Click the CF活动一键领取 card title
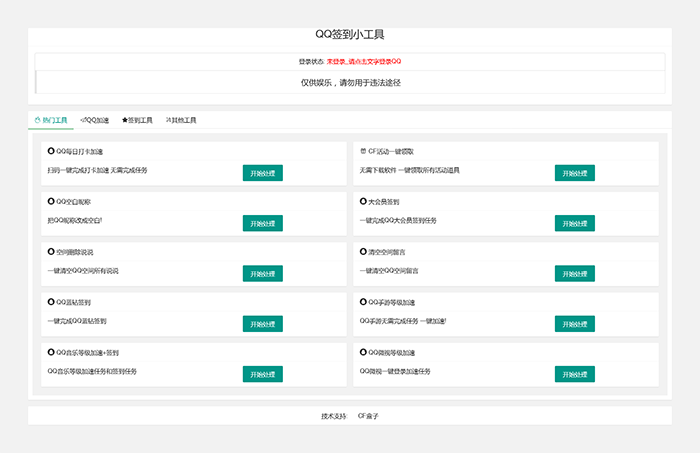Image resolution: width=700 pixels, height=453 pixels. point(391,152)
